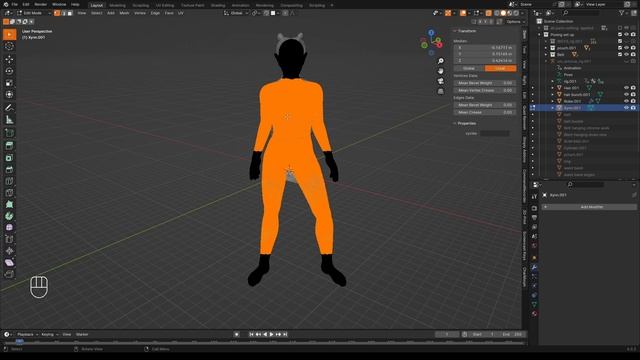Toggle visibility eye for the selected Kyren.001
640x360 pixels.
tap(627, 108)
